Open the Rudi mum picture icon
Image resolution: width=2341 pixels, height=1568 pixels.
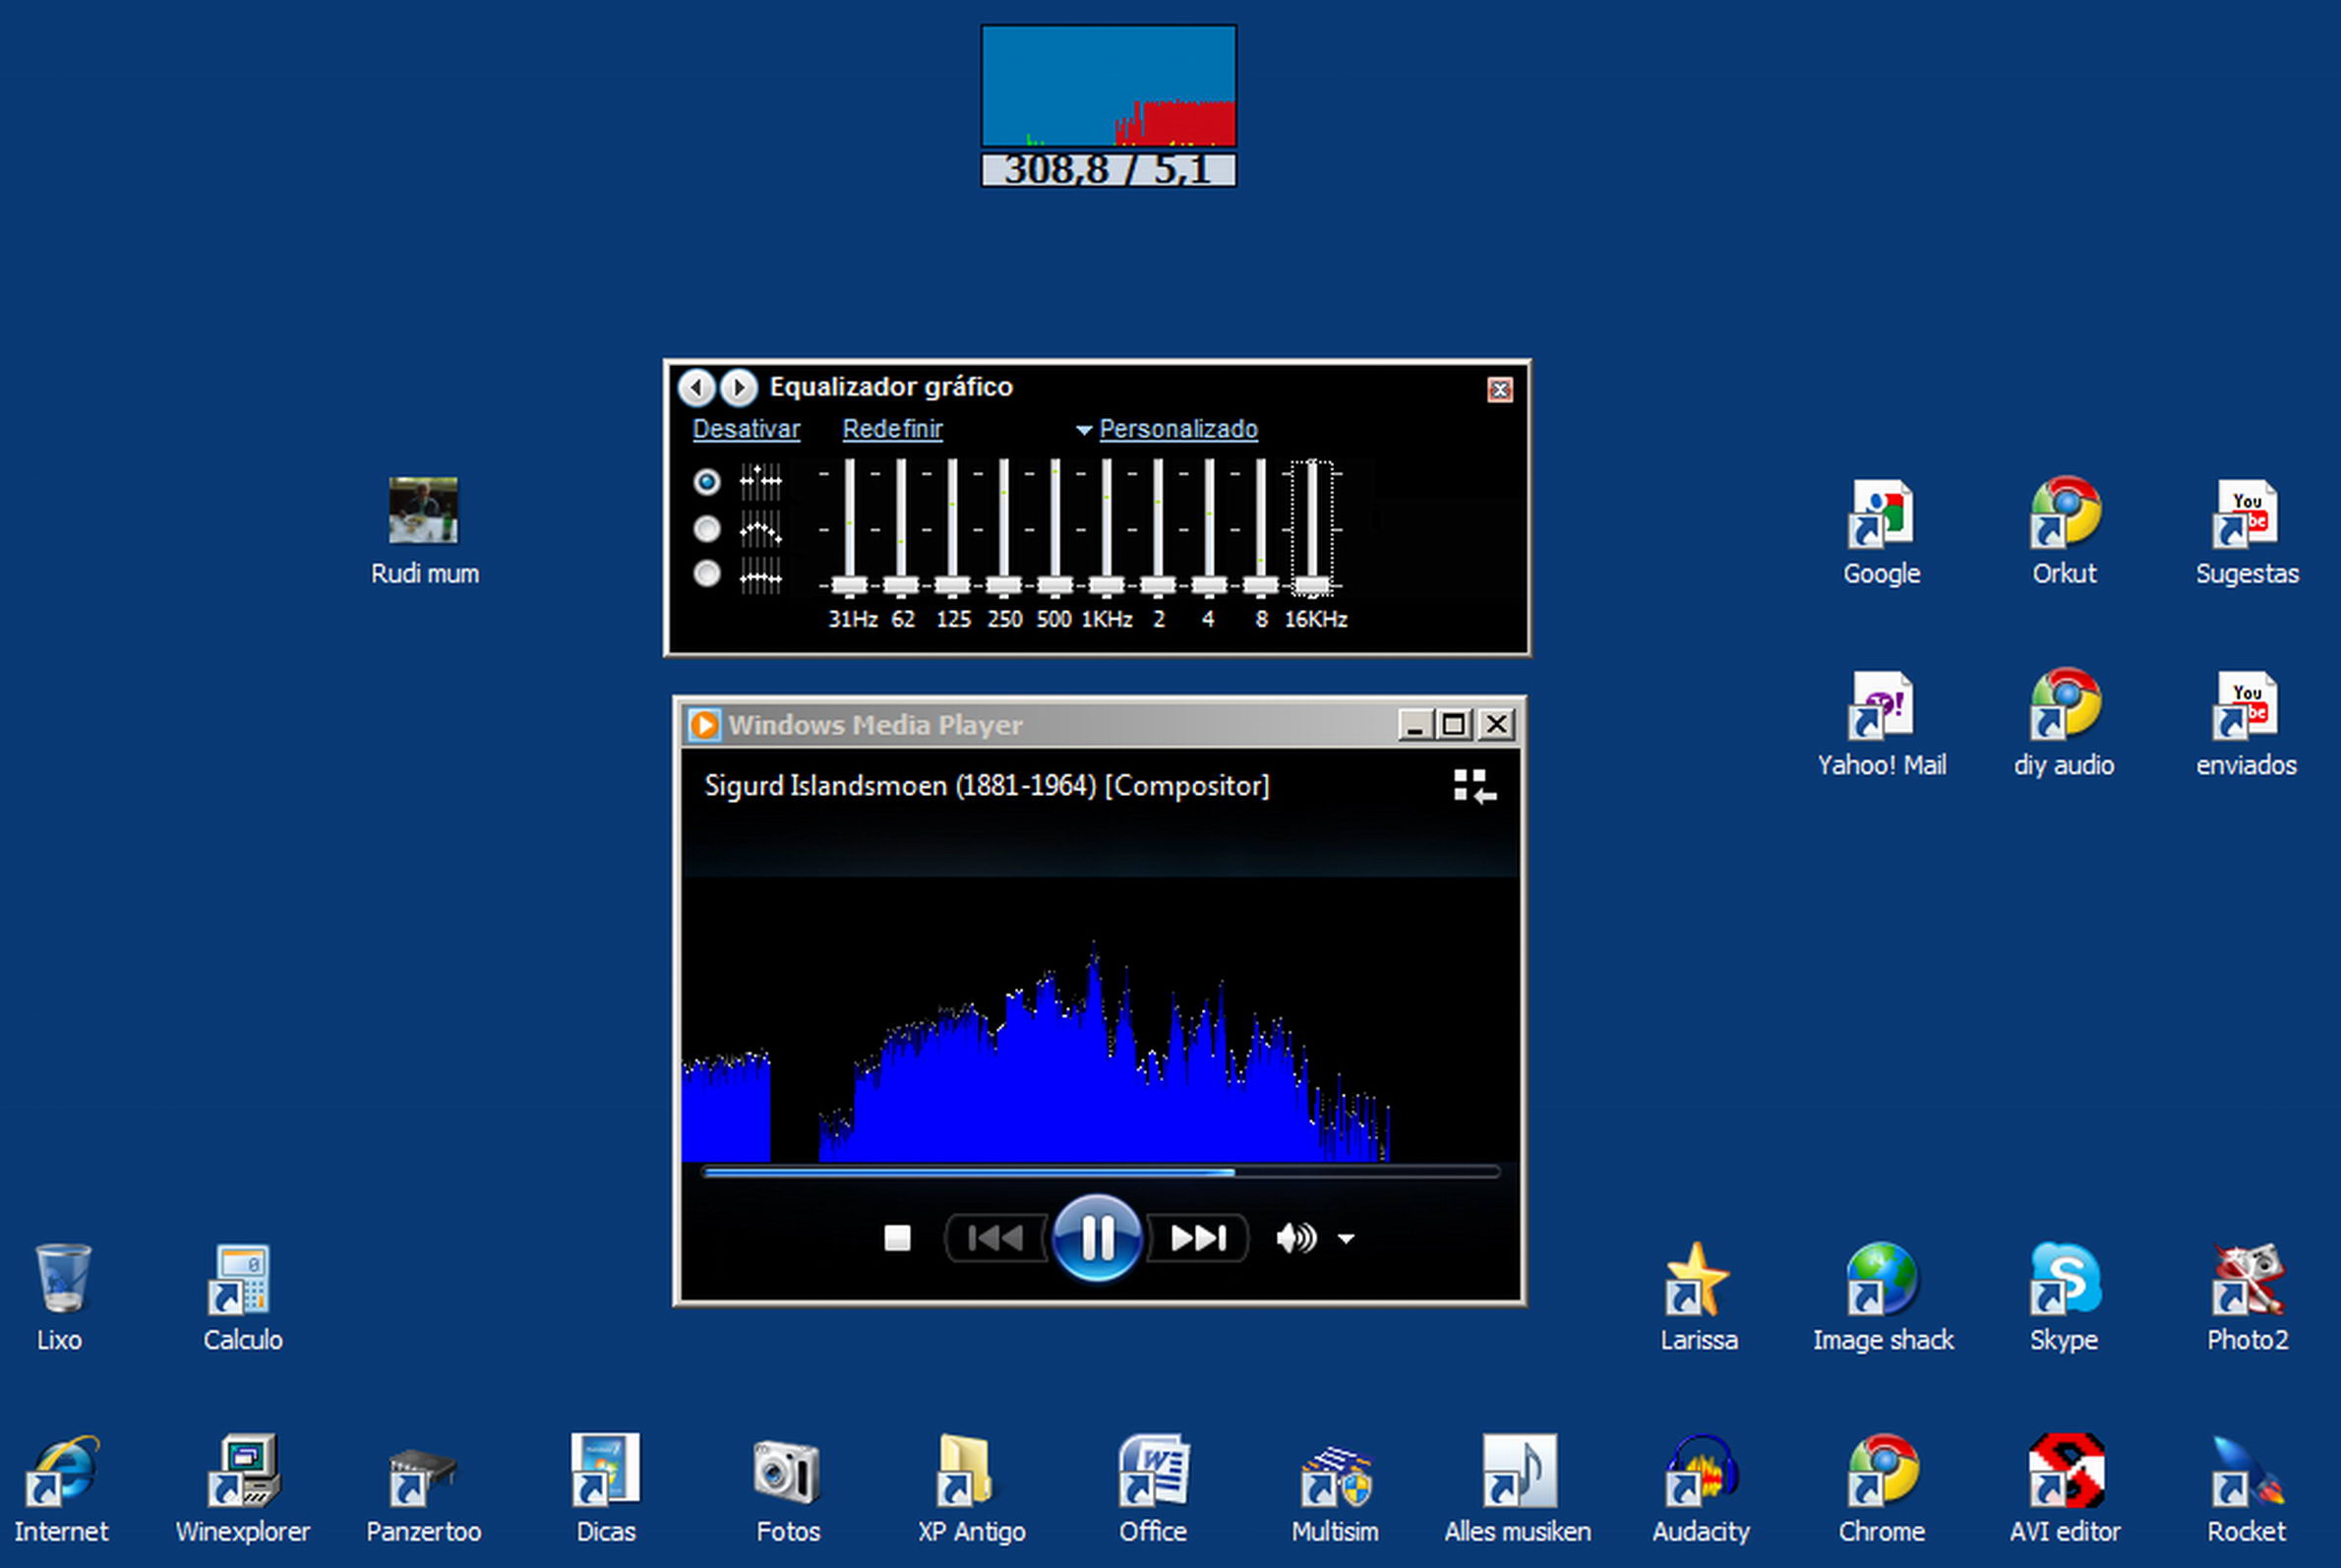(423, 511)
